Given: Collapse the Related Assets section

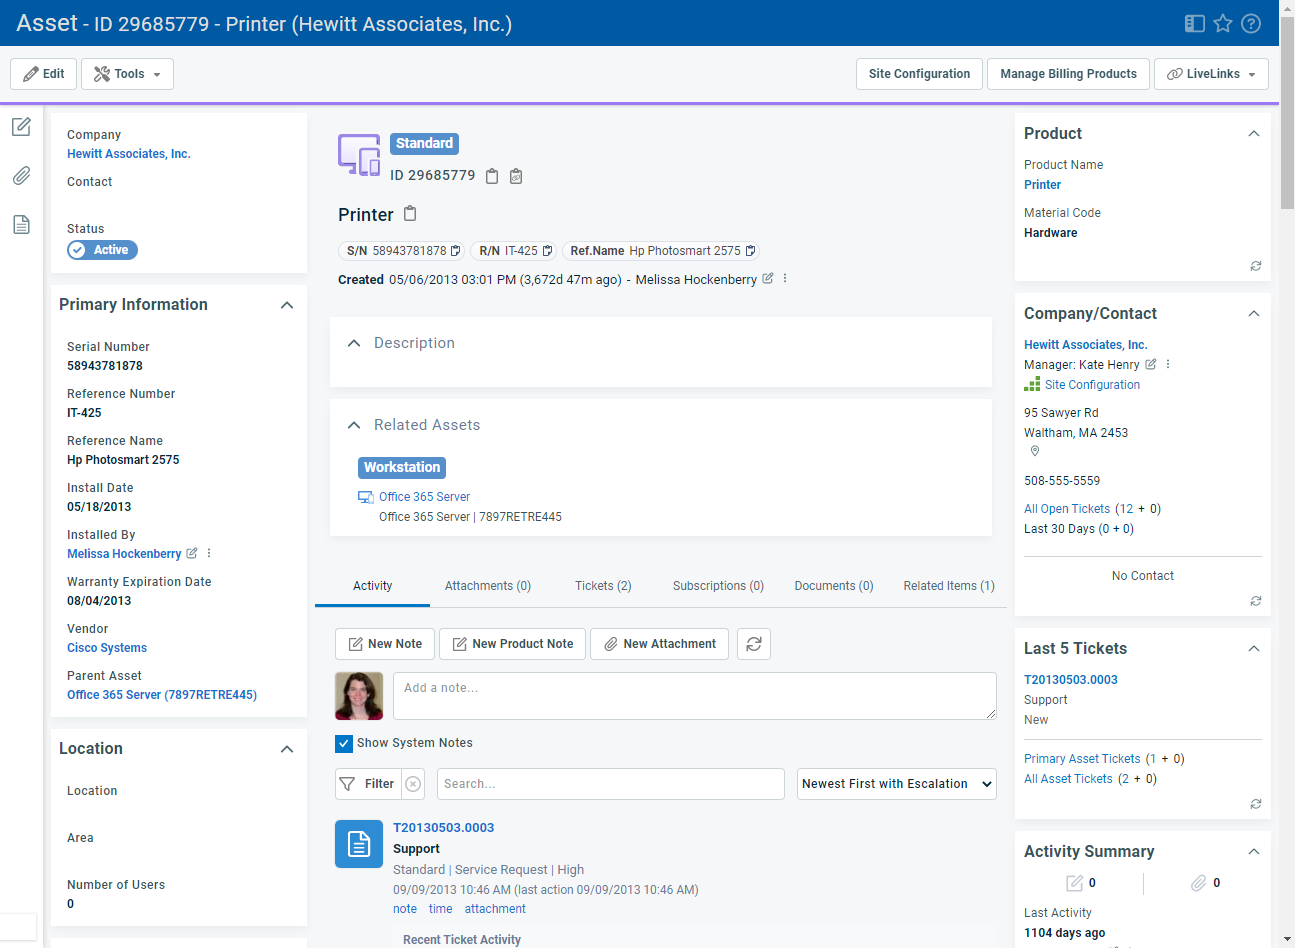Looking at the screenshot, I should click(353, 425).
